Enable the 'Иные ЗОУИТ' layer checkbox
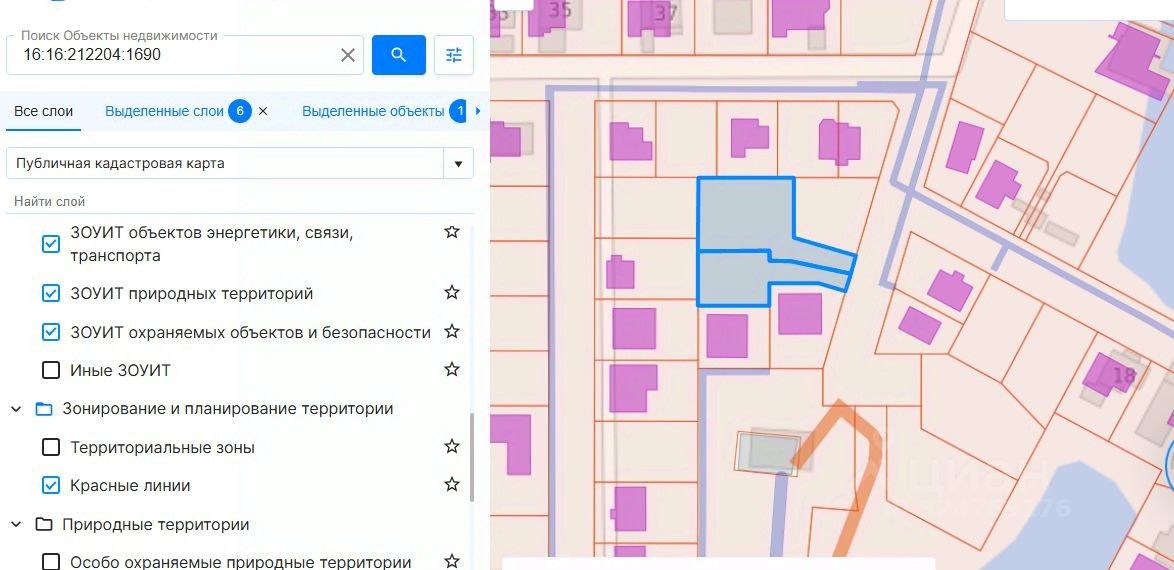This screenshot has height=570, width=1174. [50, 370]
